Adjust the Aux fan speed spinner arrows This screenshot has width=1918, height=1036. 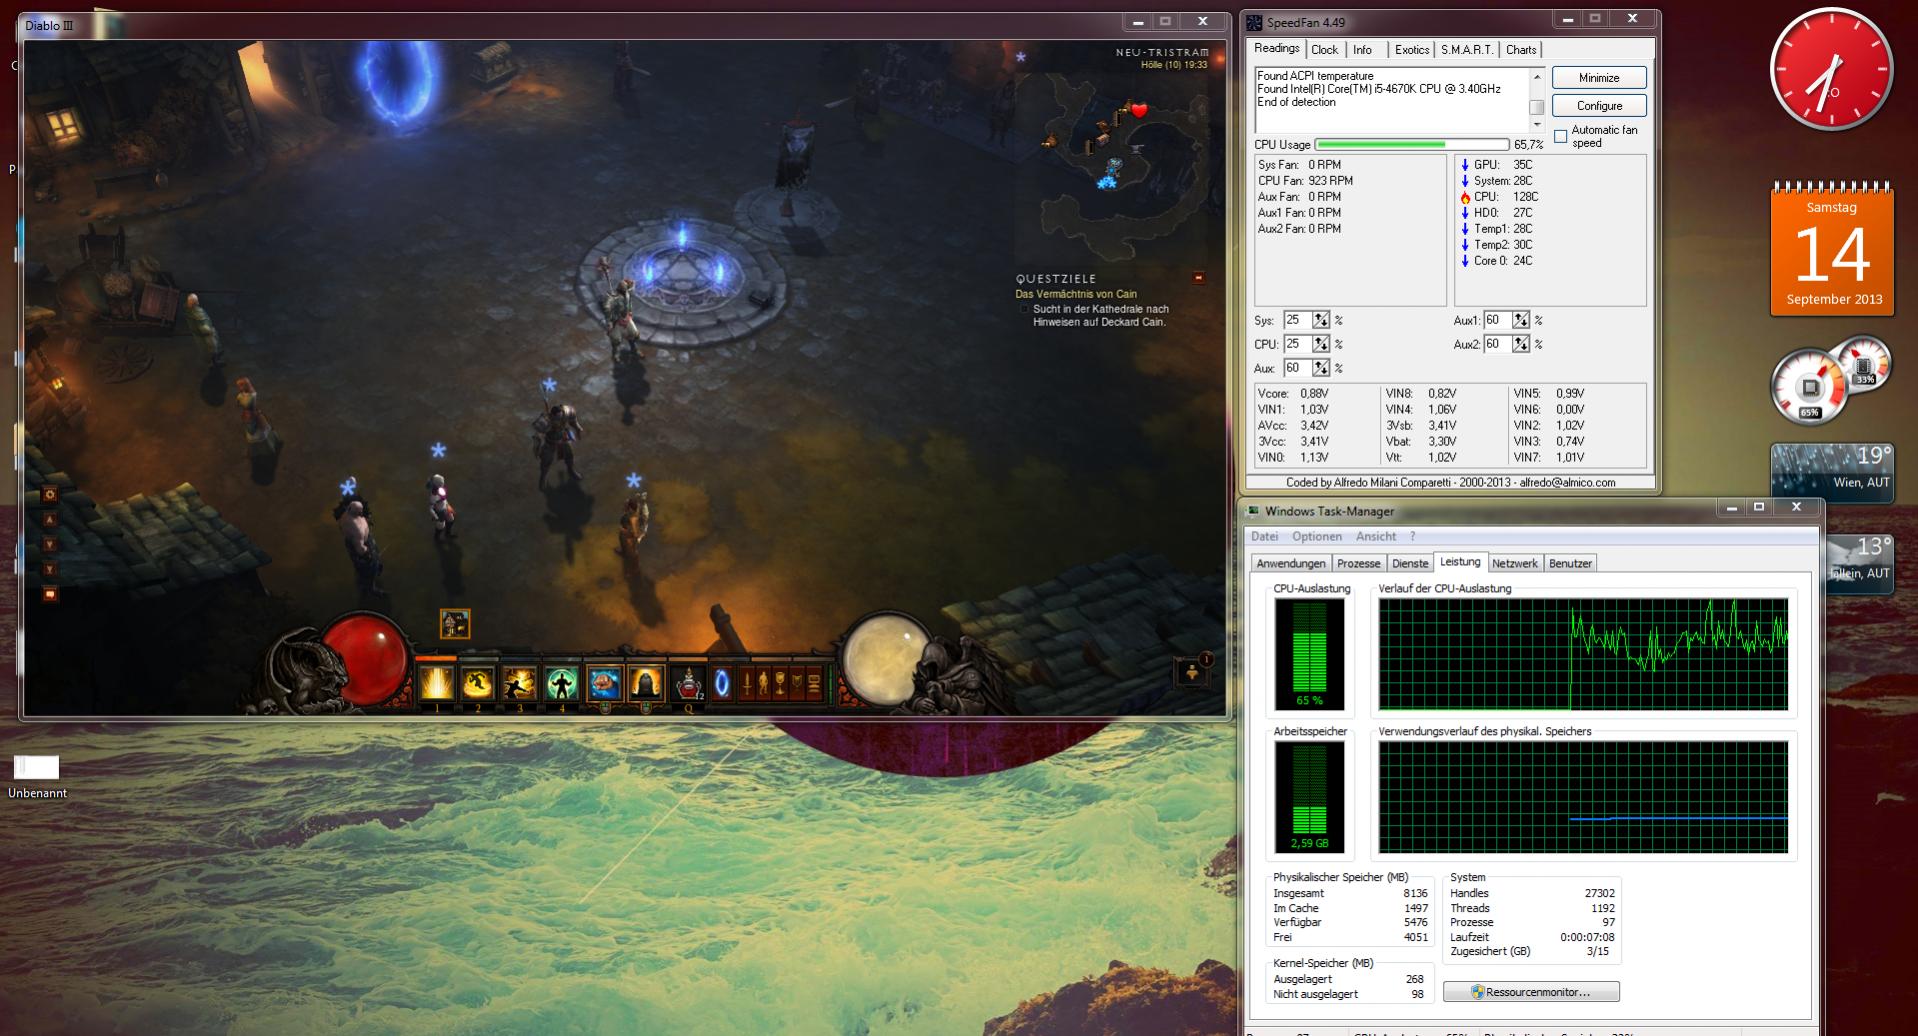1321,368
